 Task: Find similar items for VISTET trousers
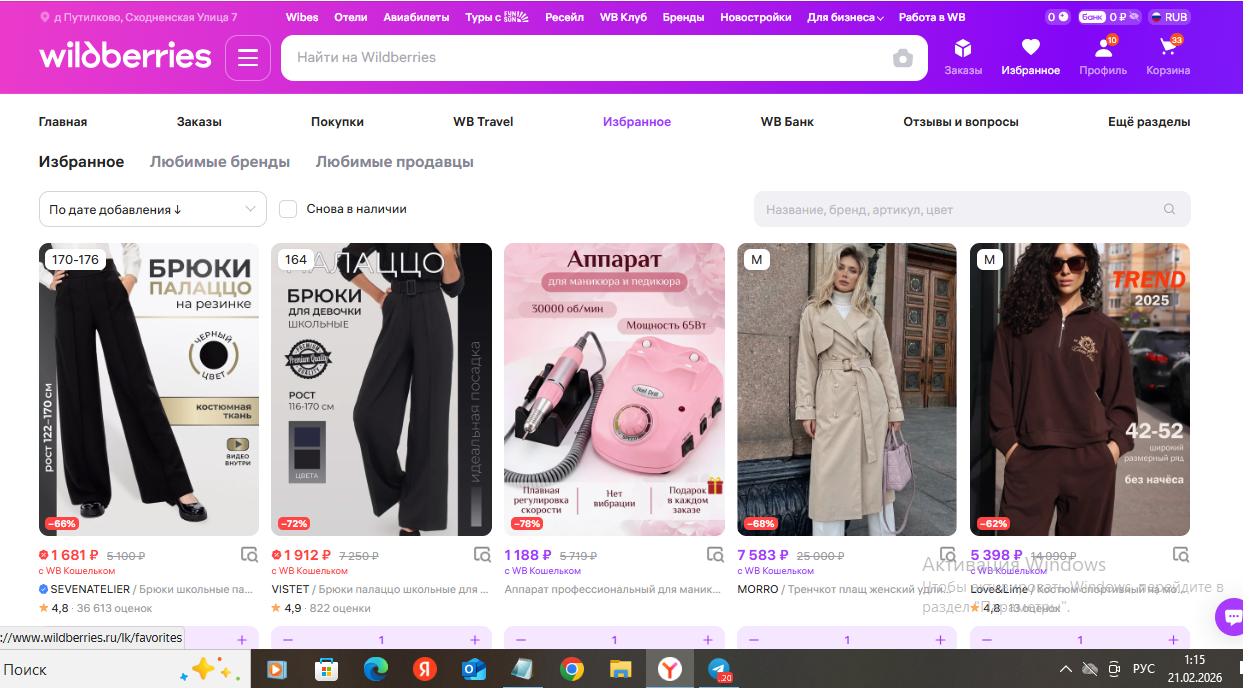[x=482, y=554]
